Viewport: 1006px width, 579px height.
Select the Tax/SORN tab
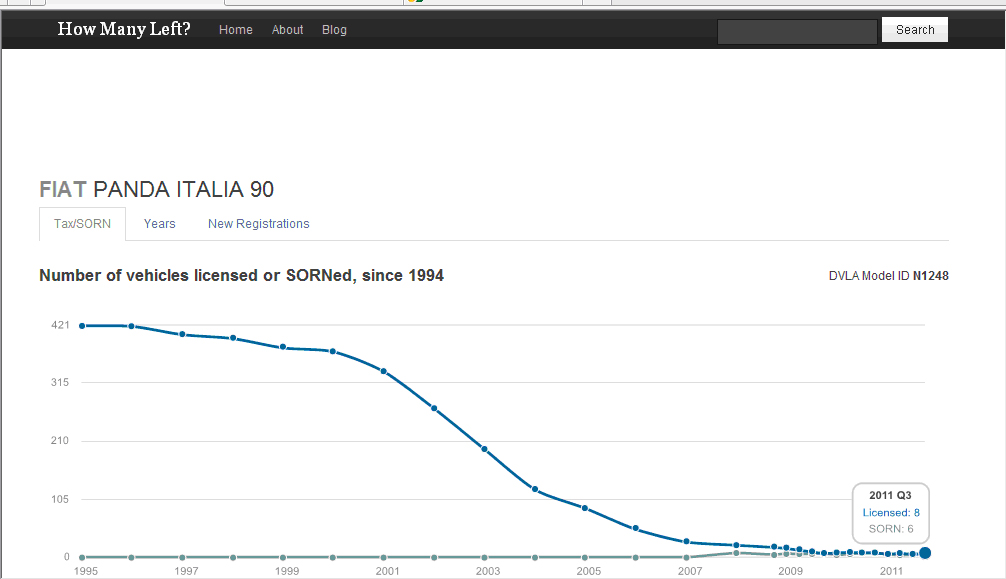pos(82,224)
